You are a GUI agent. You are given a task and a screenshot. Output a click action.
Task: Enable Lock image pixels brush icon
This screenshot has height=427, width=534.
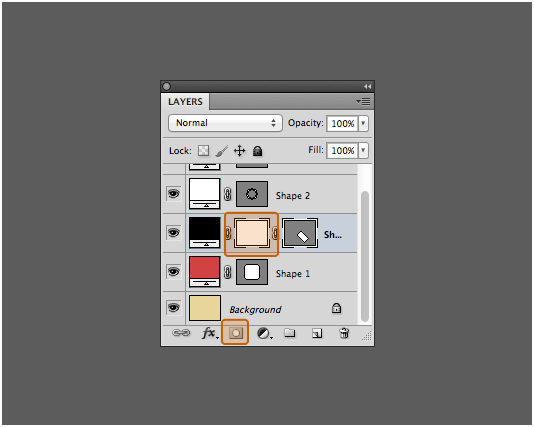[222, 151]
